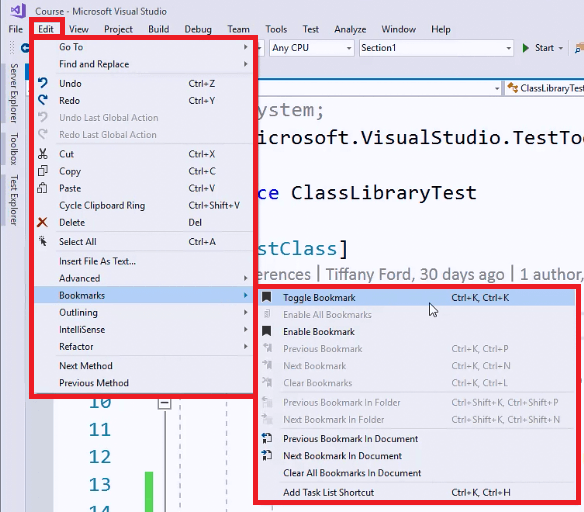Click the Visual Studio logo icon

(18, 10)
